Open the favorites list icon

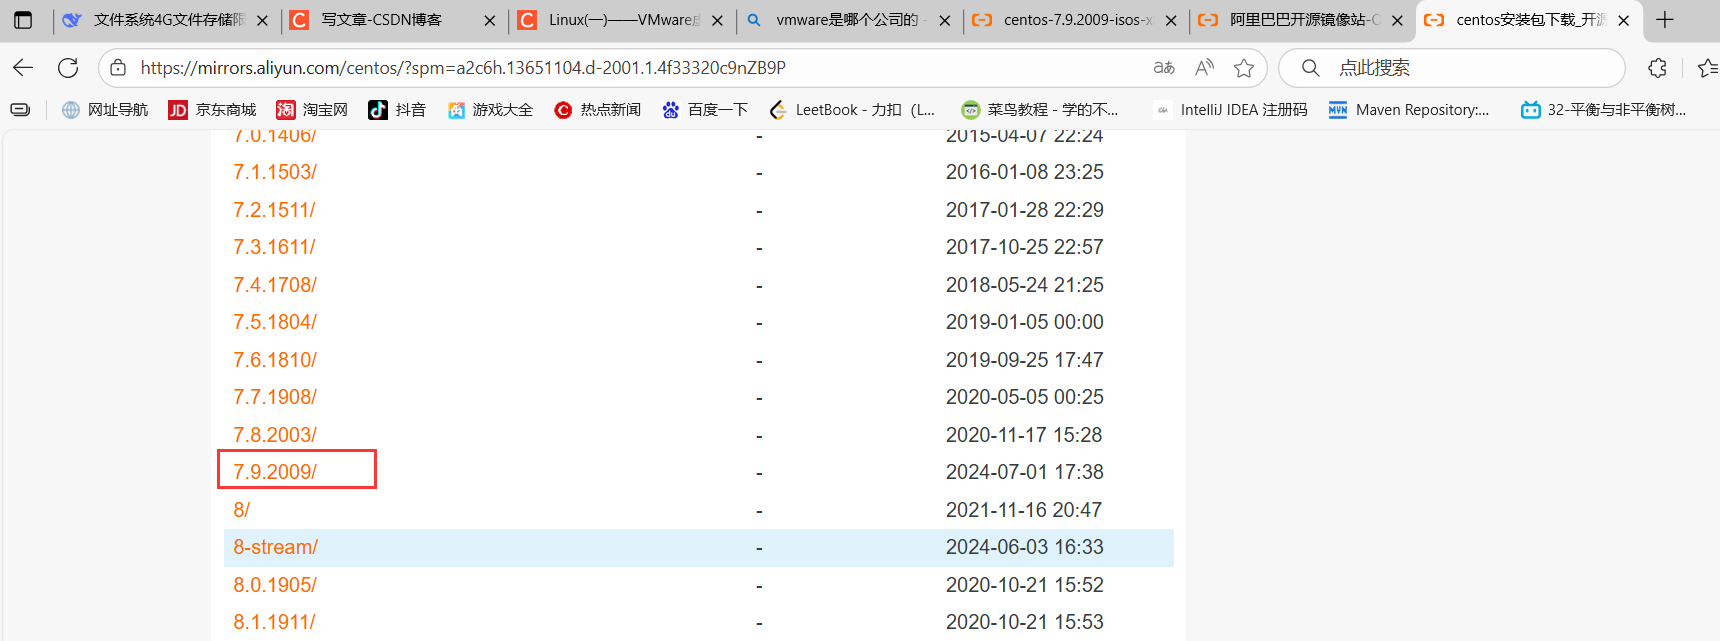[1708, 68]
